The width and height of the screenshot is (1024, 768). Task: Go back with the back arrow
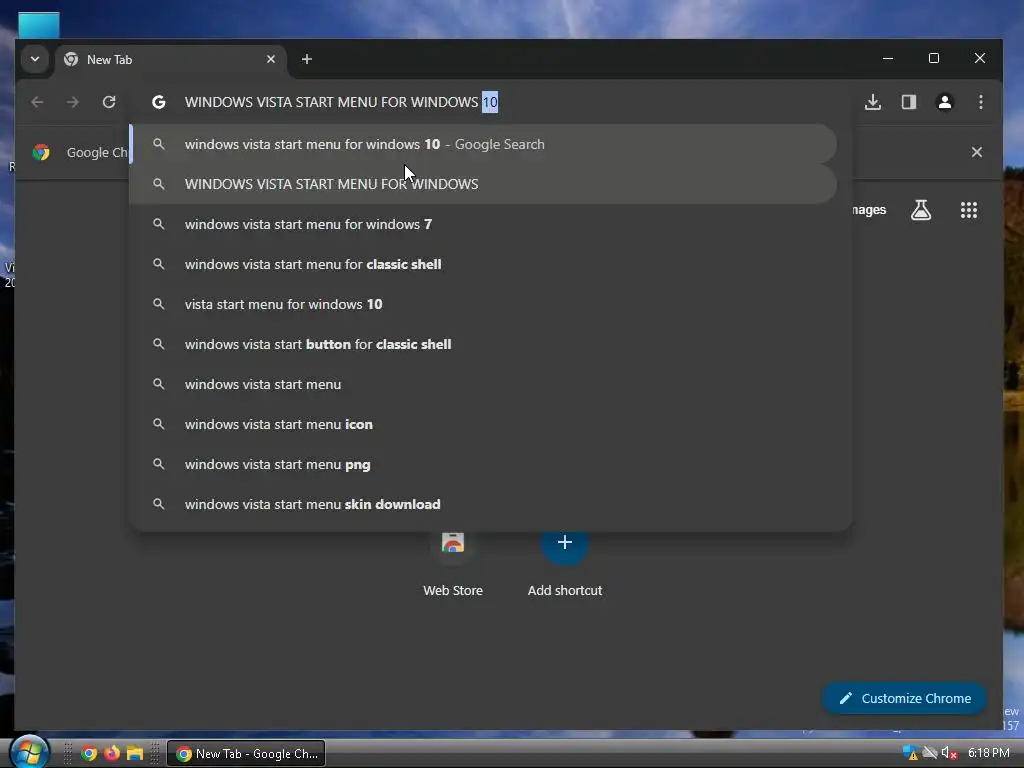pyautogui.click(x=37, y=102)
